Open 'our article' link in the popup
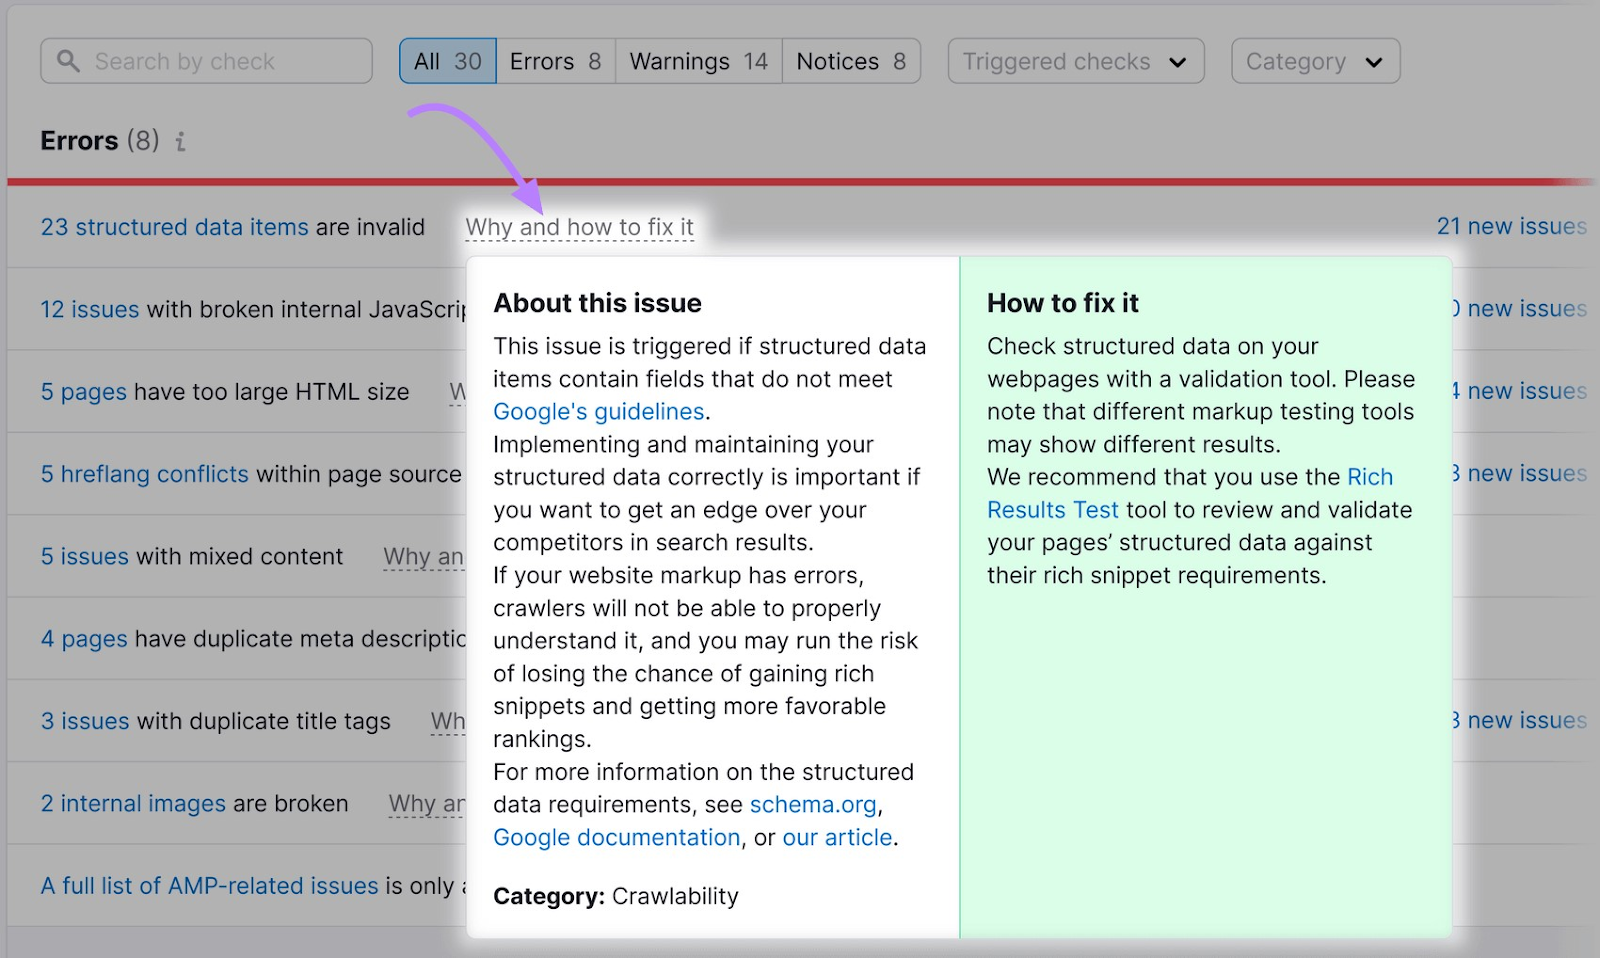 836,837
